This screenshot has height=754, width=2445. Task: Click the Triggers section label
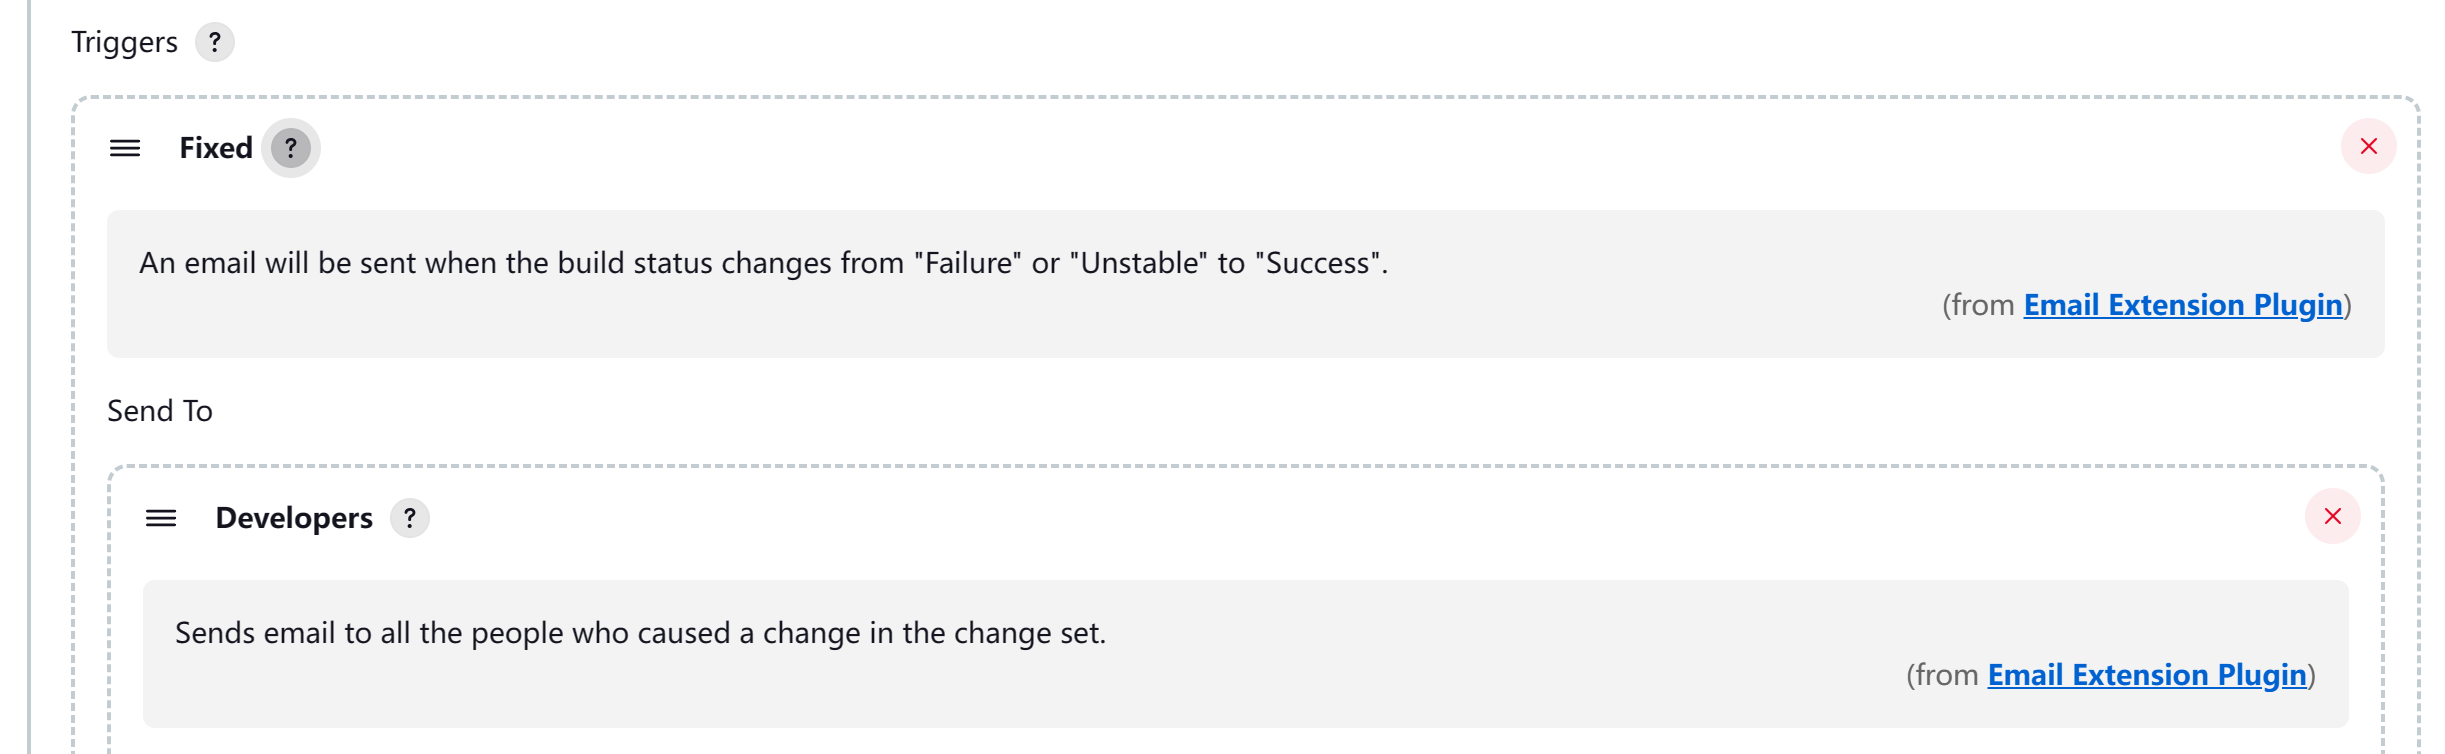(124, 42)
